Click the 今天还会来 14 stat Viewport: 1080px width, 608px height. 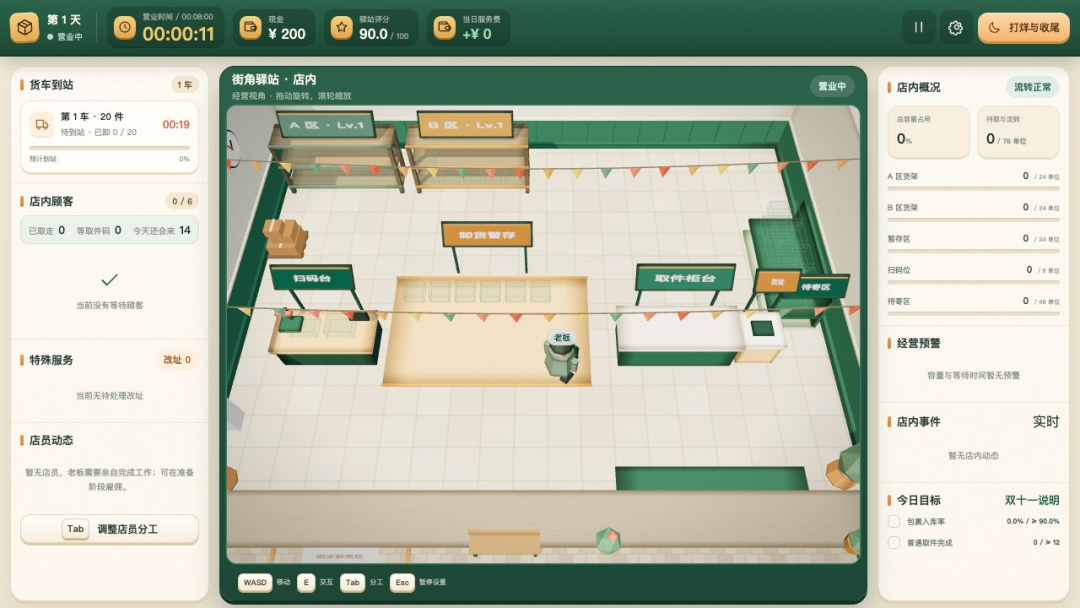[x=162, y=231]
